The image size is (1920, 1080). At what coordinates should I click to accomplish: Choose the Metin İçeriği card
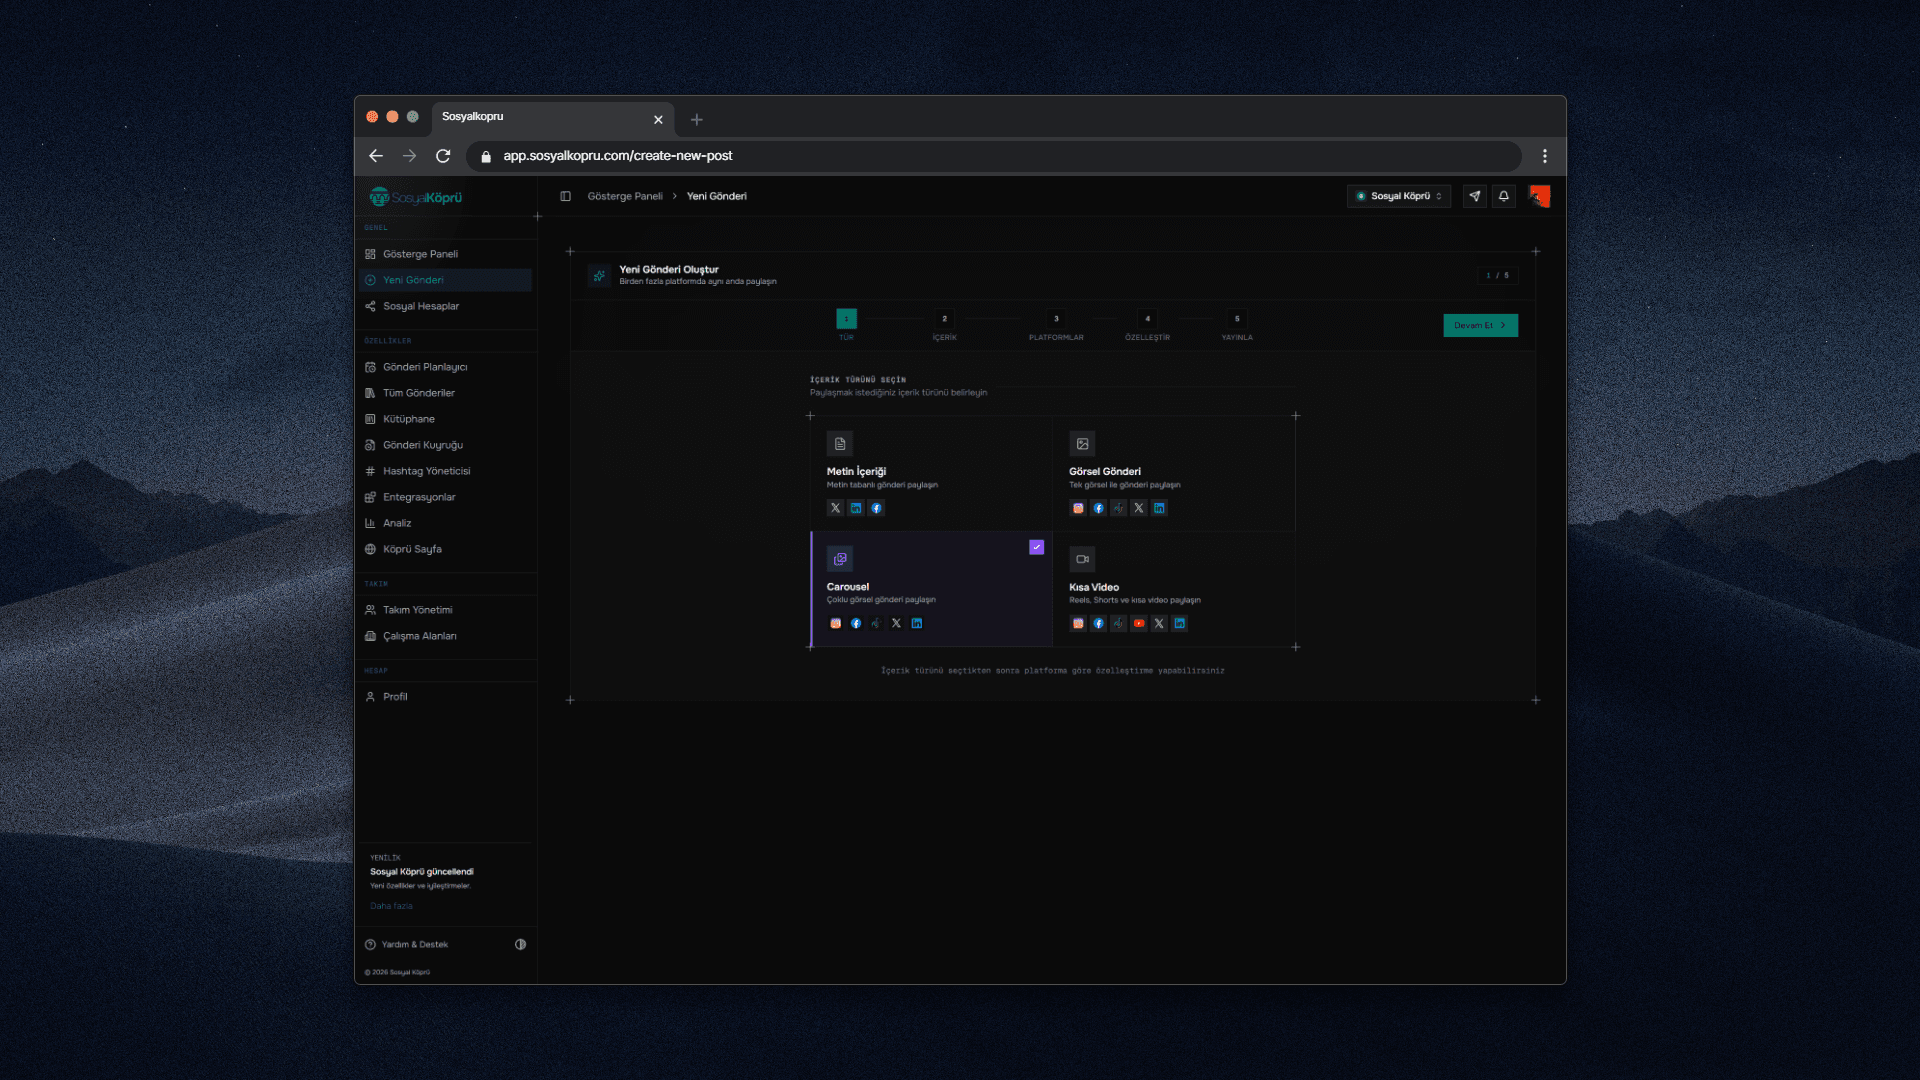(931, 473)
